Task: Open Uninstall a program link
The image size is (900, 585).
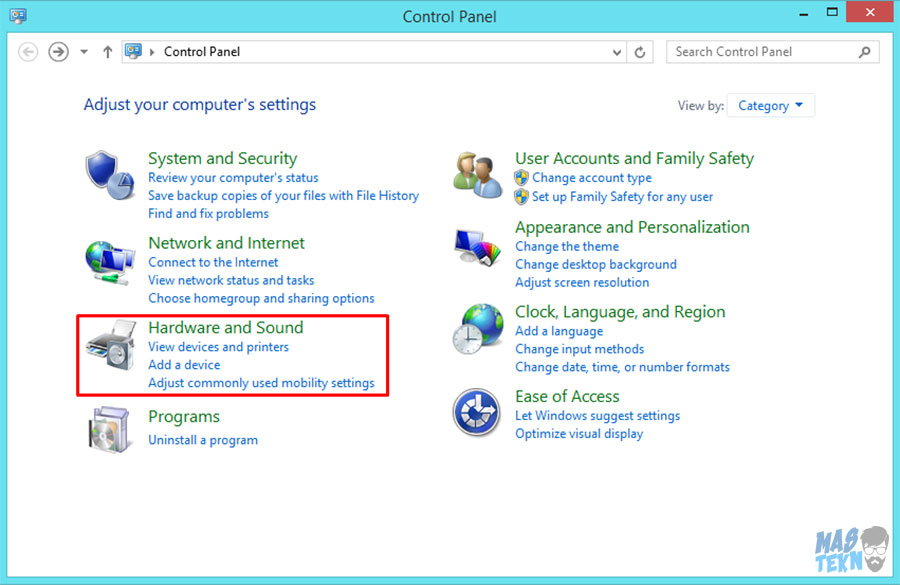Action: pyautogui.click(x=203, y=440)
